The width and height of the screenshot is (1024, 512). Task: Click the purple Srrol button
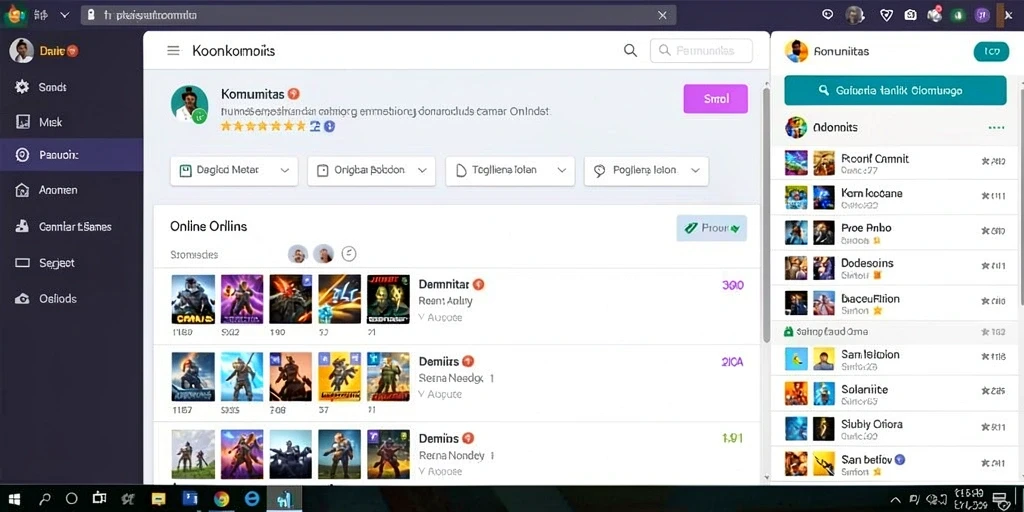click(716, 99)
